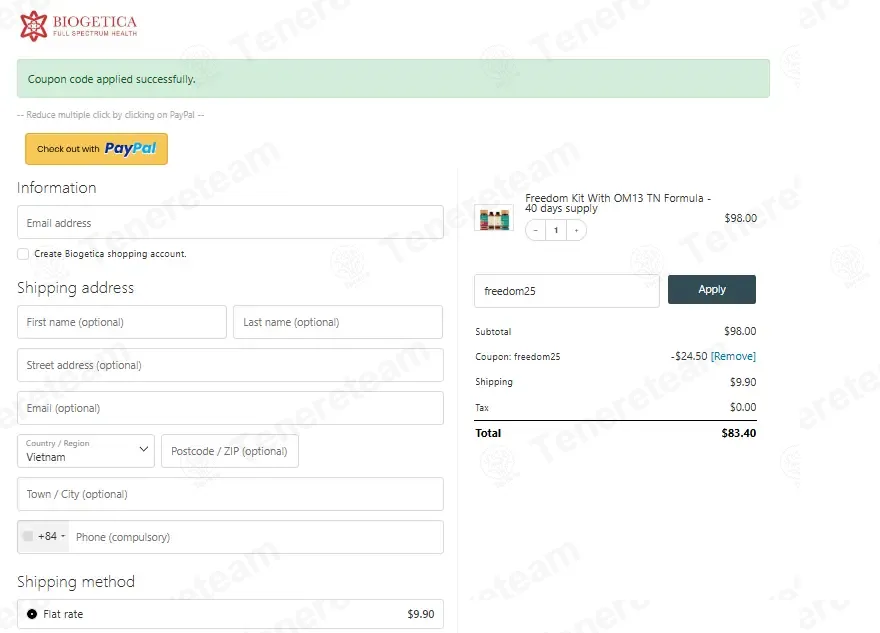Viewport: 880px width, 633px height.
Task: Check out with PayPal button
Action: tap(97, 149)
